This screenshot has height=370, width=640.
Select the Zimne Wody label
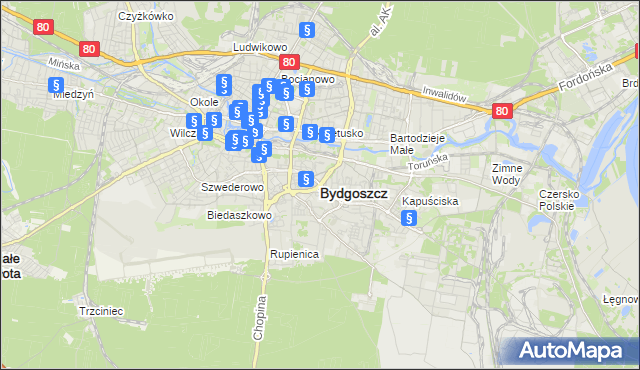tap(507, 174)
